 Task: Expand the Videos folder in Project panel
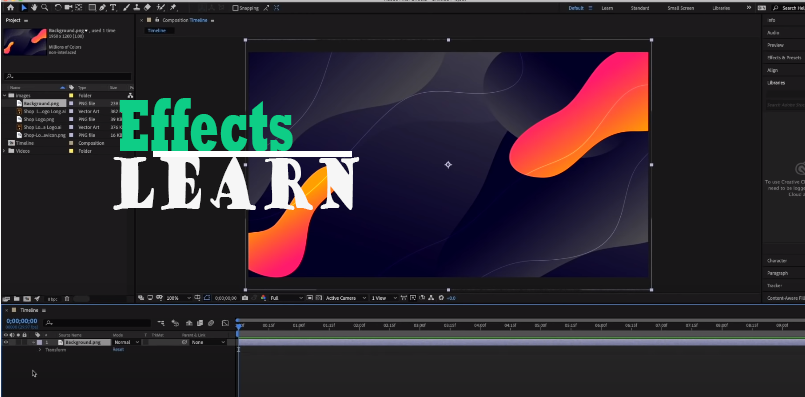(5, 151)
